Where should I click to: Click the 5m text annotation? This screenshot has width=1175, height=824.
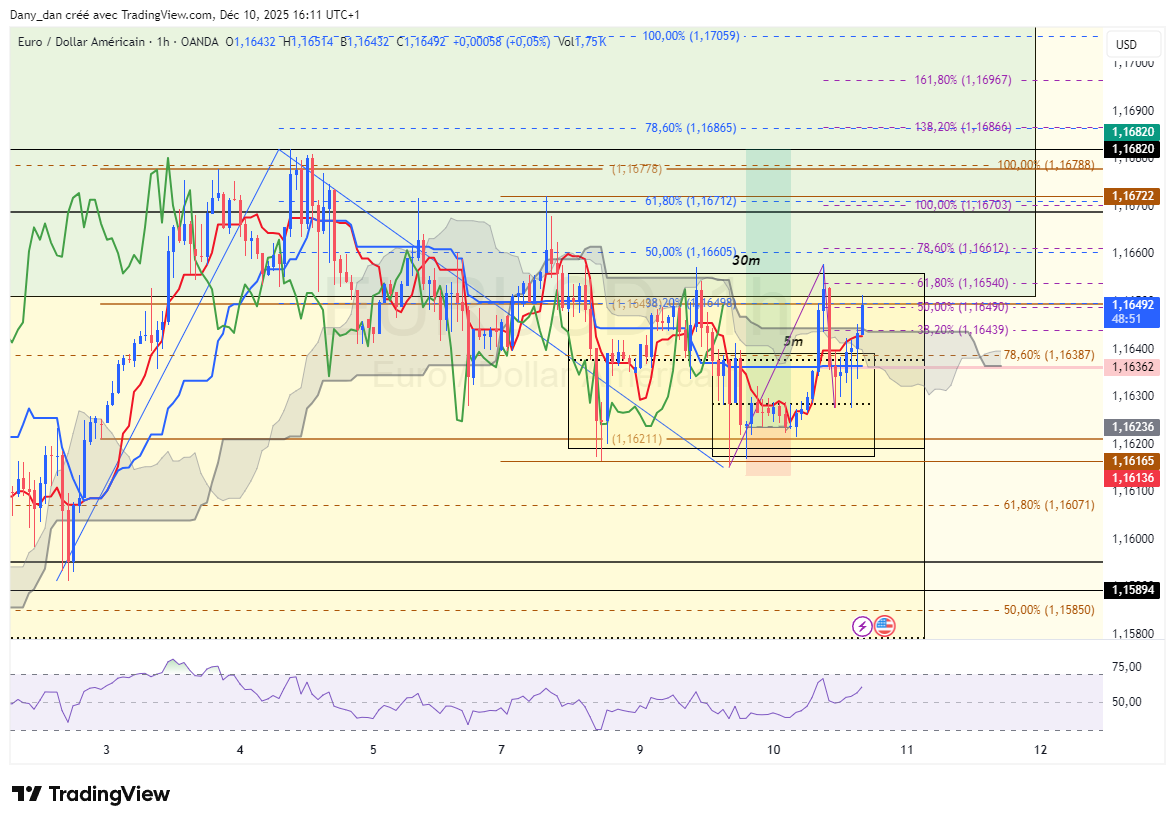click(x=793, y=342)
